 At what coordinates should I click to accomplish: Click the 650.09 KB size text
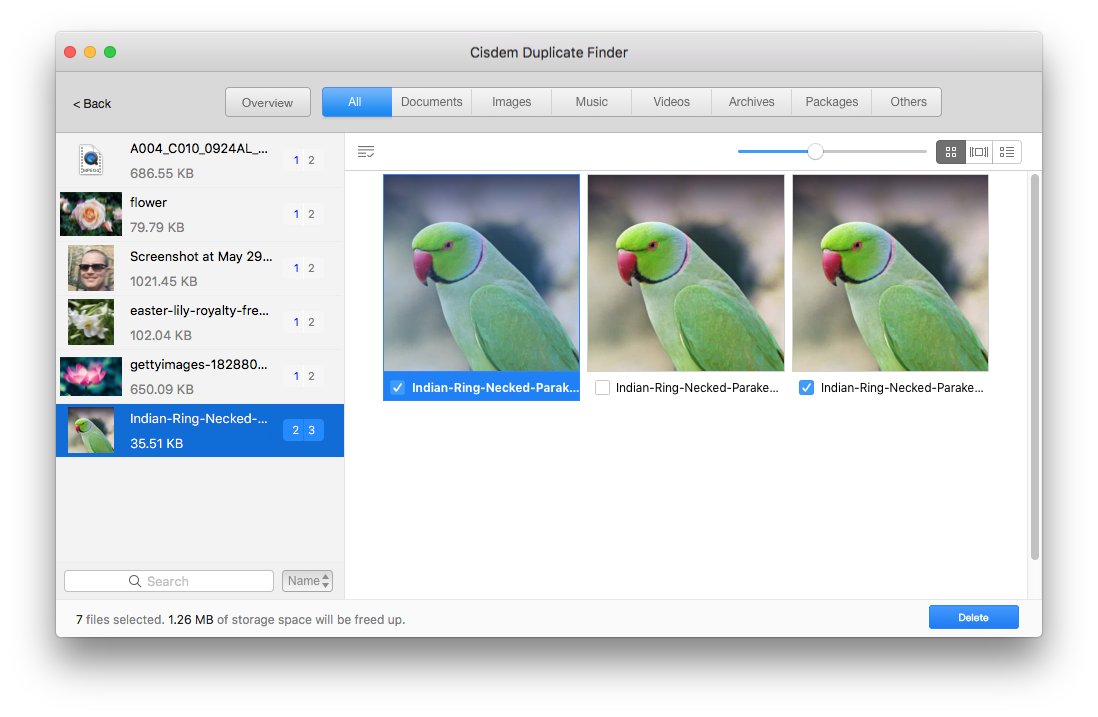[x=162, y=389]
